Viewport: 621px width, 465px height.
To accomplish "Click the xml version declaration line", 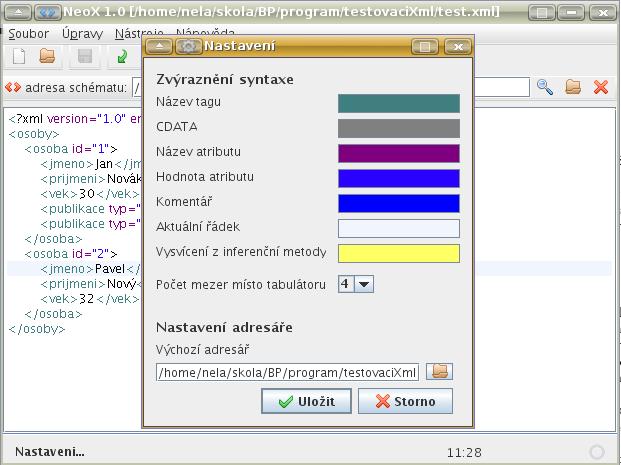I will pos(74,119).
